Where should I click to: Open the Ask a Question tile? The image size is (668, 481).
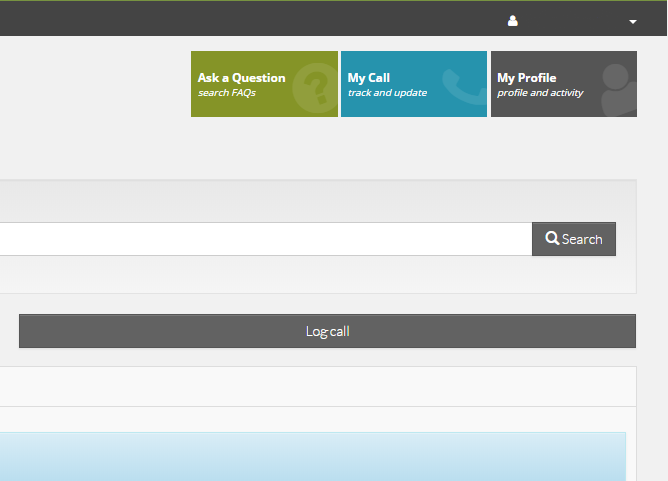point(264,84)
